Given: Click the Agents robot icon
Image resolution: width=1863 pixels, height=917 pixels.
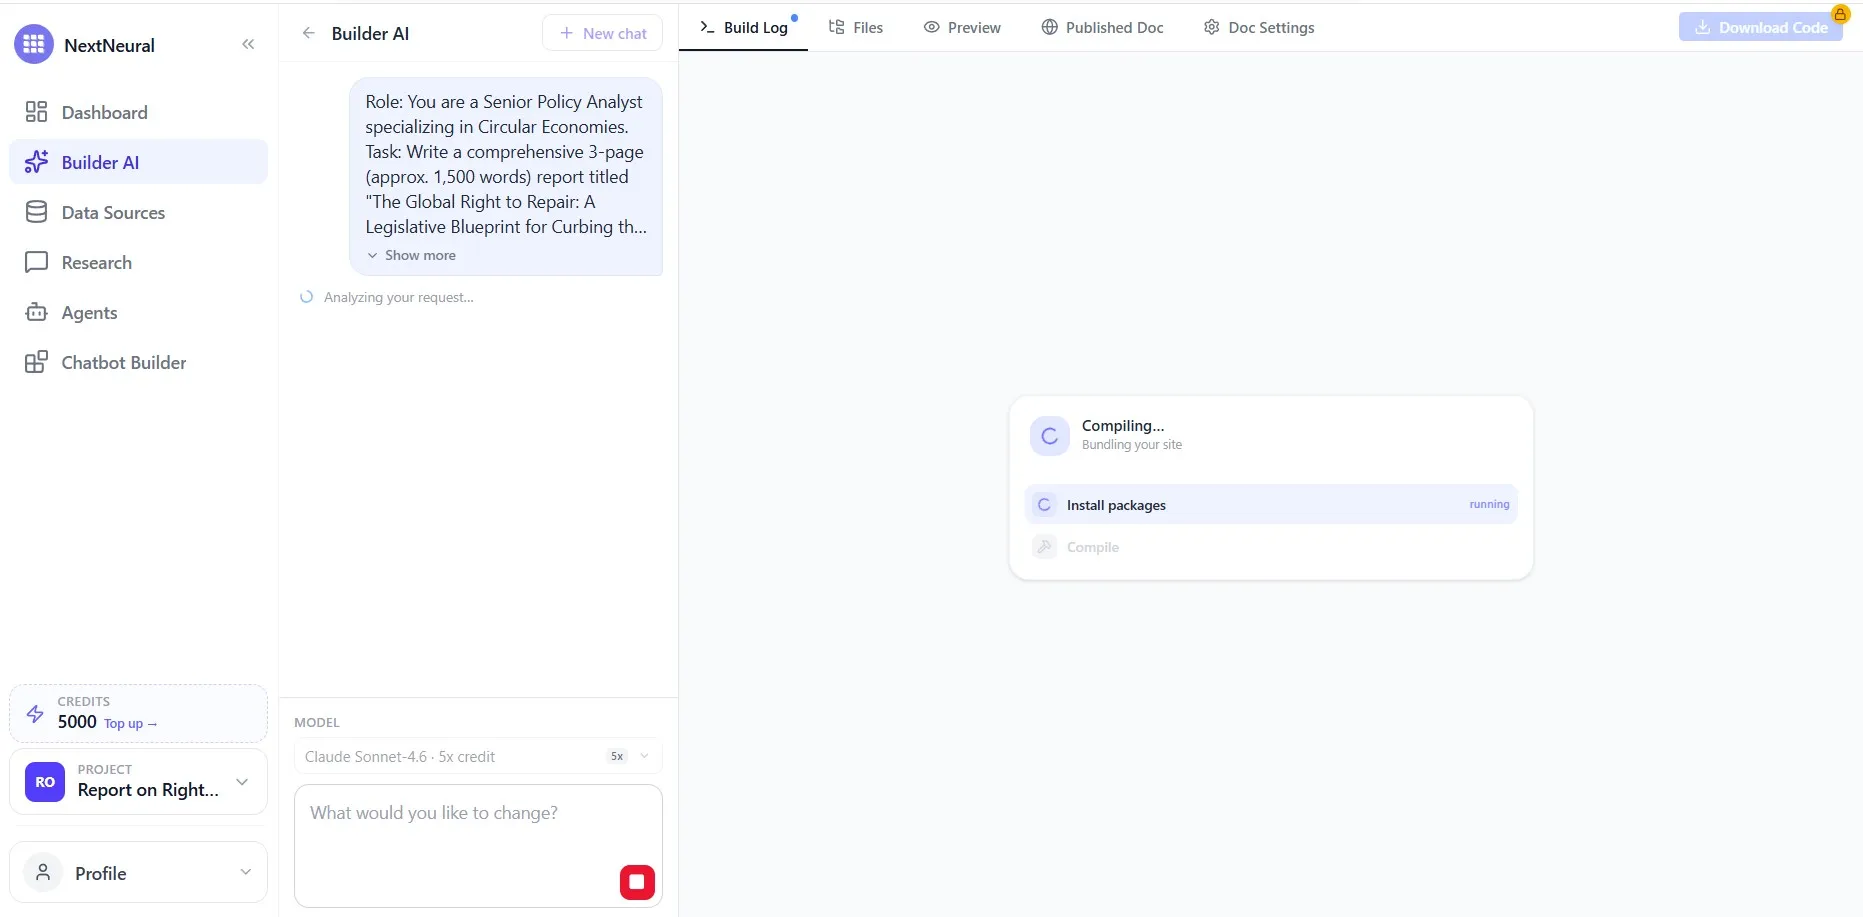Looking at the screenshot, I should point(36,312).
